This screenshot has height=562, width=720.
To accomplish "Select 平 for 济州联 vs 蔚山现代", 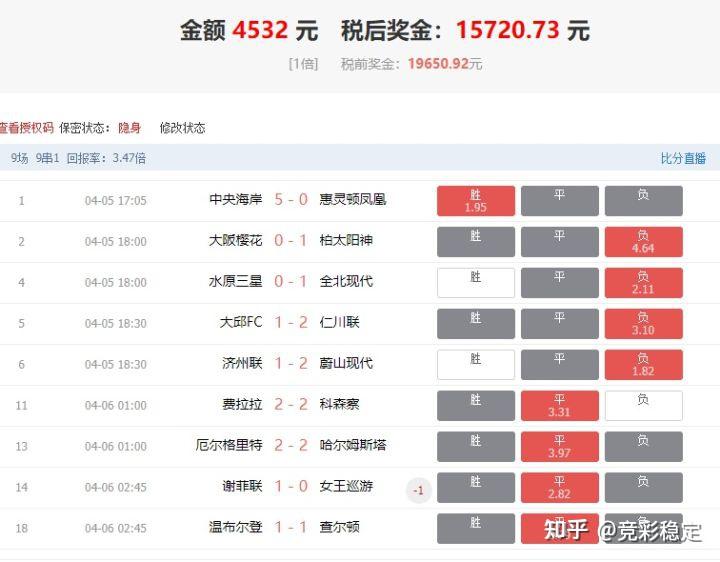I will tap(560, 365).
